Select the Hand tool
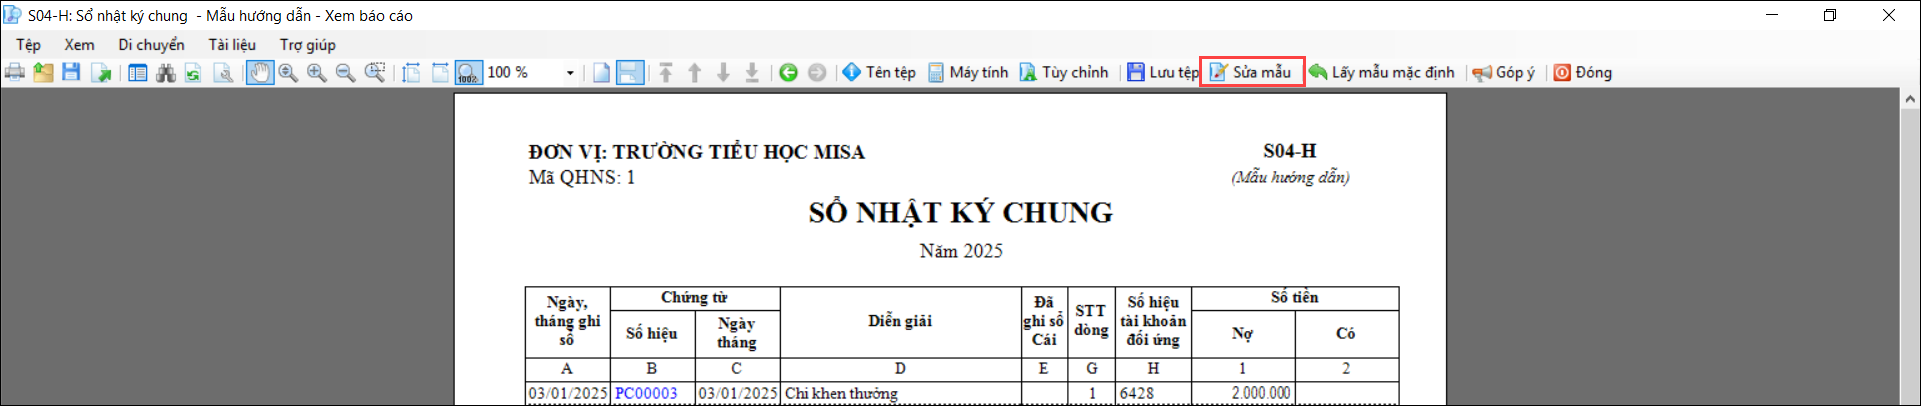 (260, 72)
